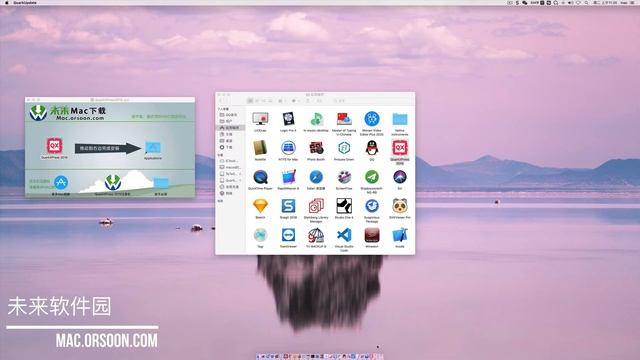
Task: Open the QuarkUpdate application menu
Action: coord(25,2)
